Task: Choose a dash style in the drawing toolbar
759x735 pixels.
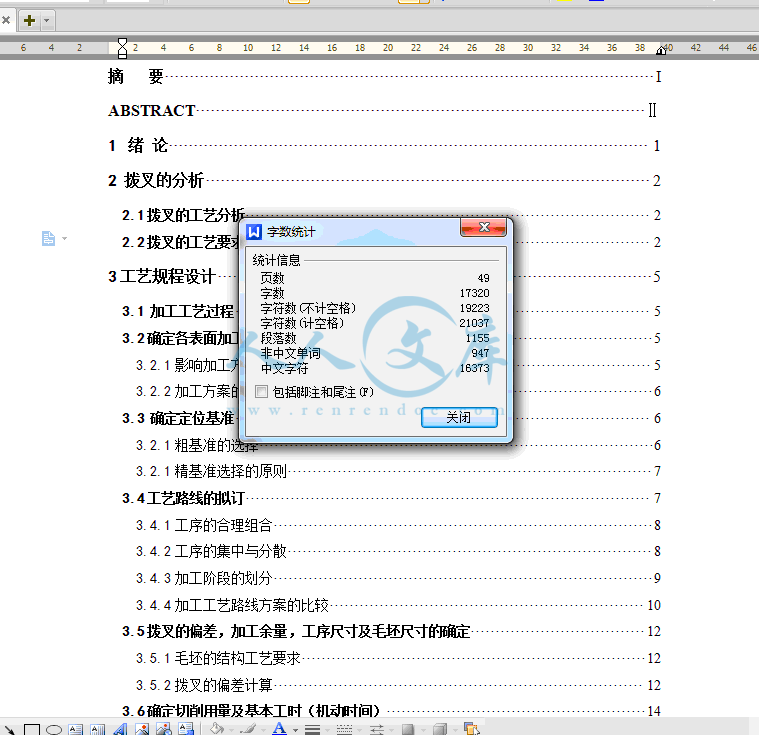Action: click(x=344, y=730)
